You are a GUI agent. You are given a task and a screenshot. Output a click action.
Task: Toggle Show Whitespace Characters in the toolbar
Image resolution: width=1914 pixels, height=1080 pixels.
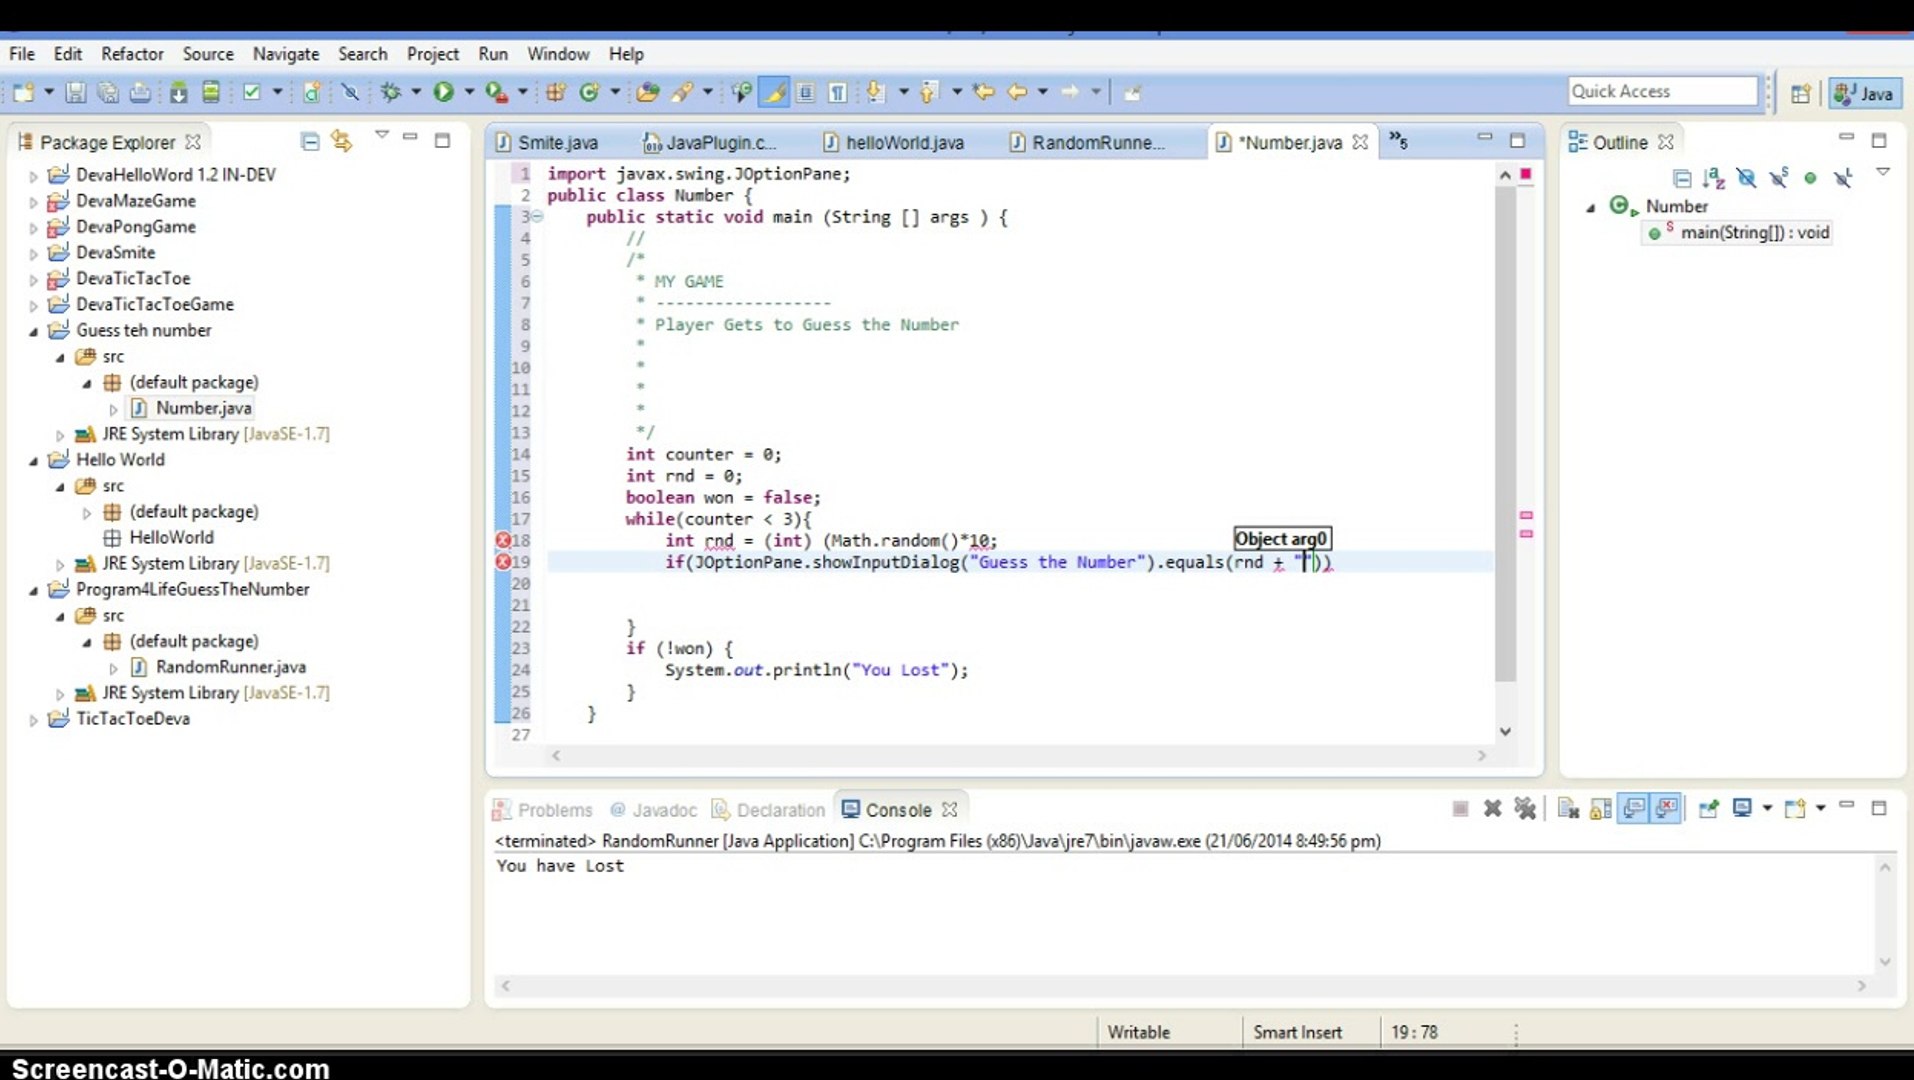[838, 92]
